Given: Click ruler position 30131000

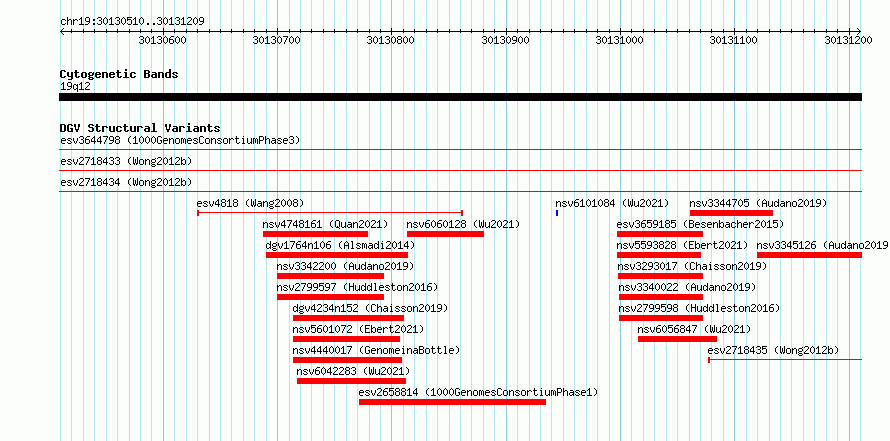Looking at the screenshot, I should 620,40.
